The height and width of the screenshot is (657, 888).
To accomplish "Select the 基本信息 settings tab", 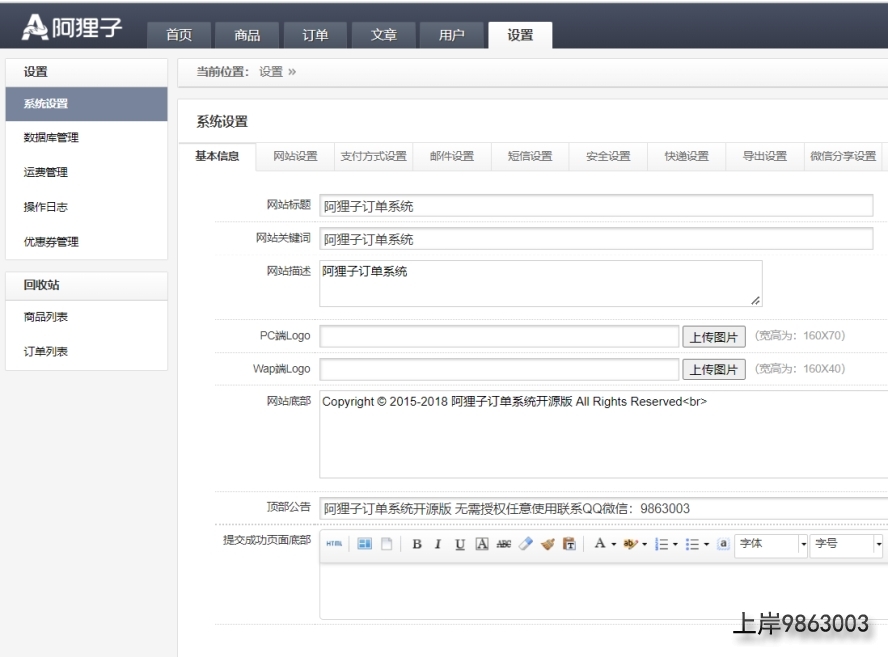I will tap(217, 156).
